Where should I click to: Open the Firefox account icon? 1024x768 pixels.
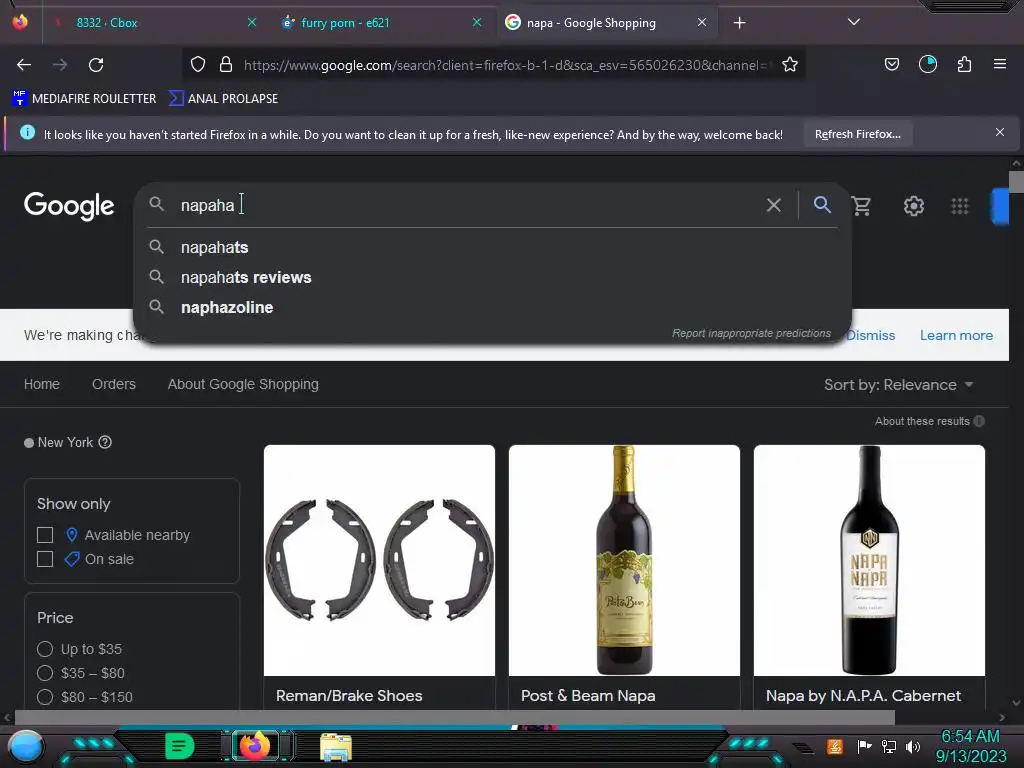(x=927, y=64)
